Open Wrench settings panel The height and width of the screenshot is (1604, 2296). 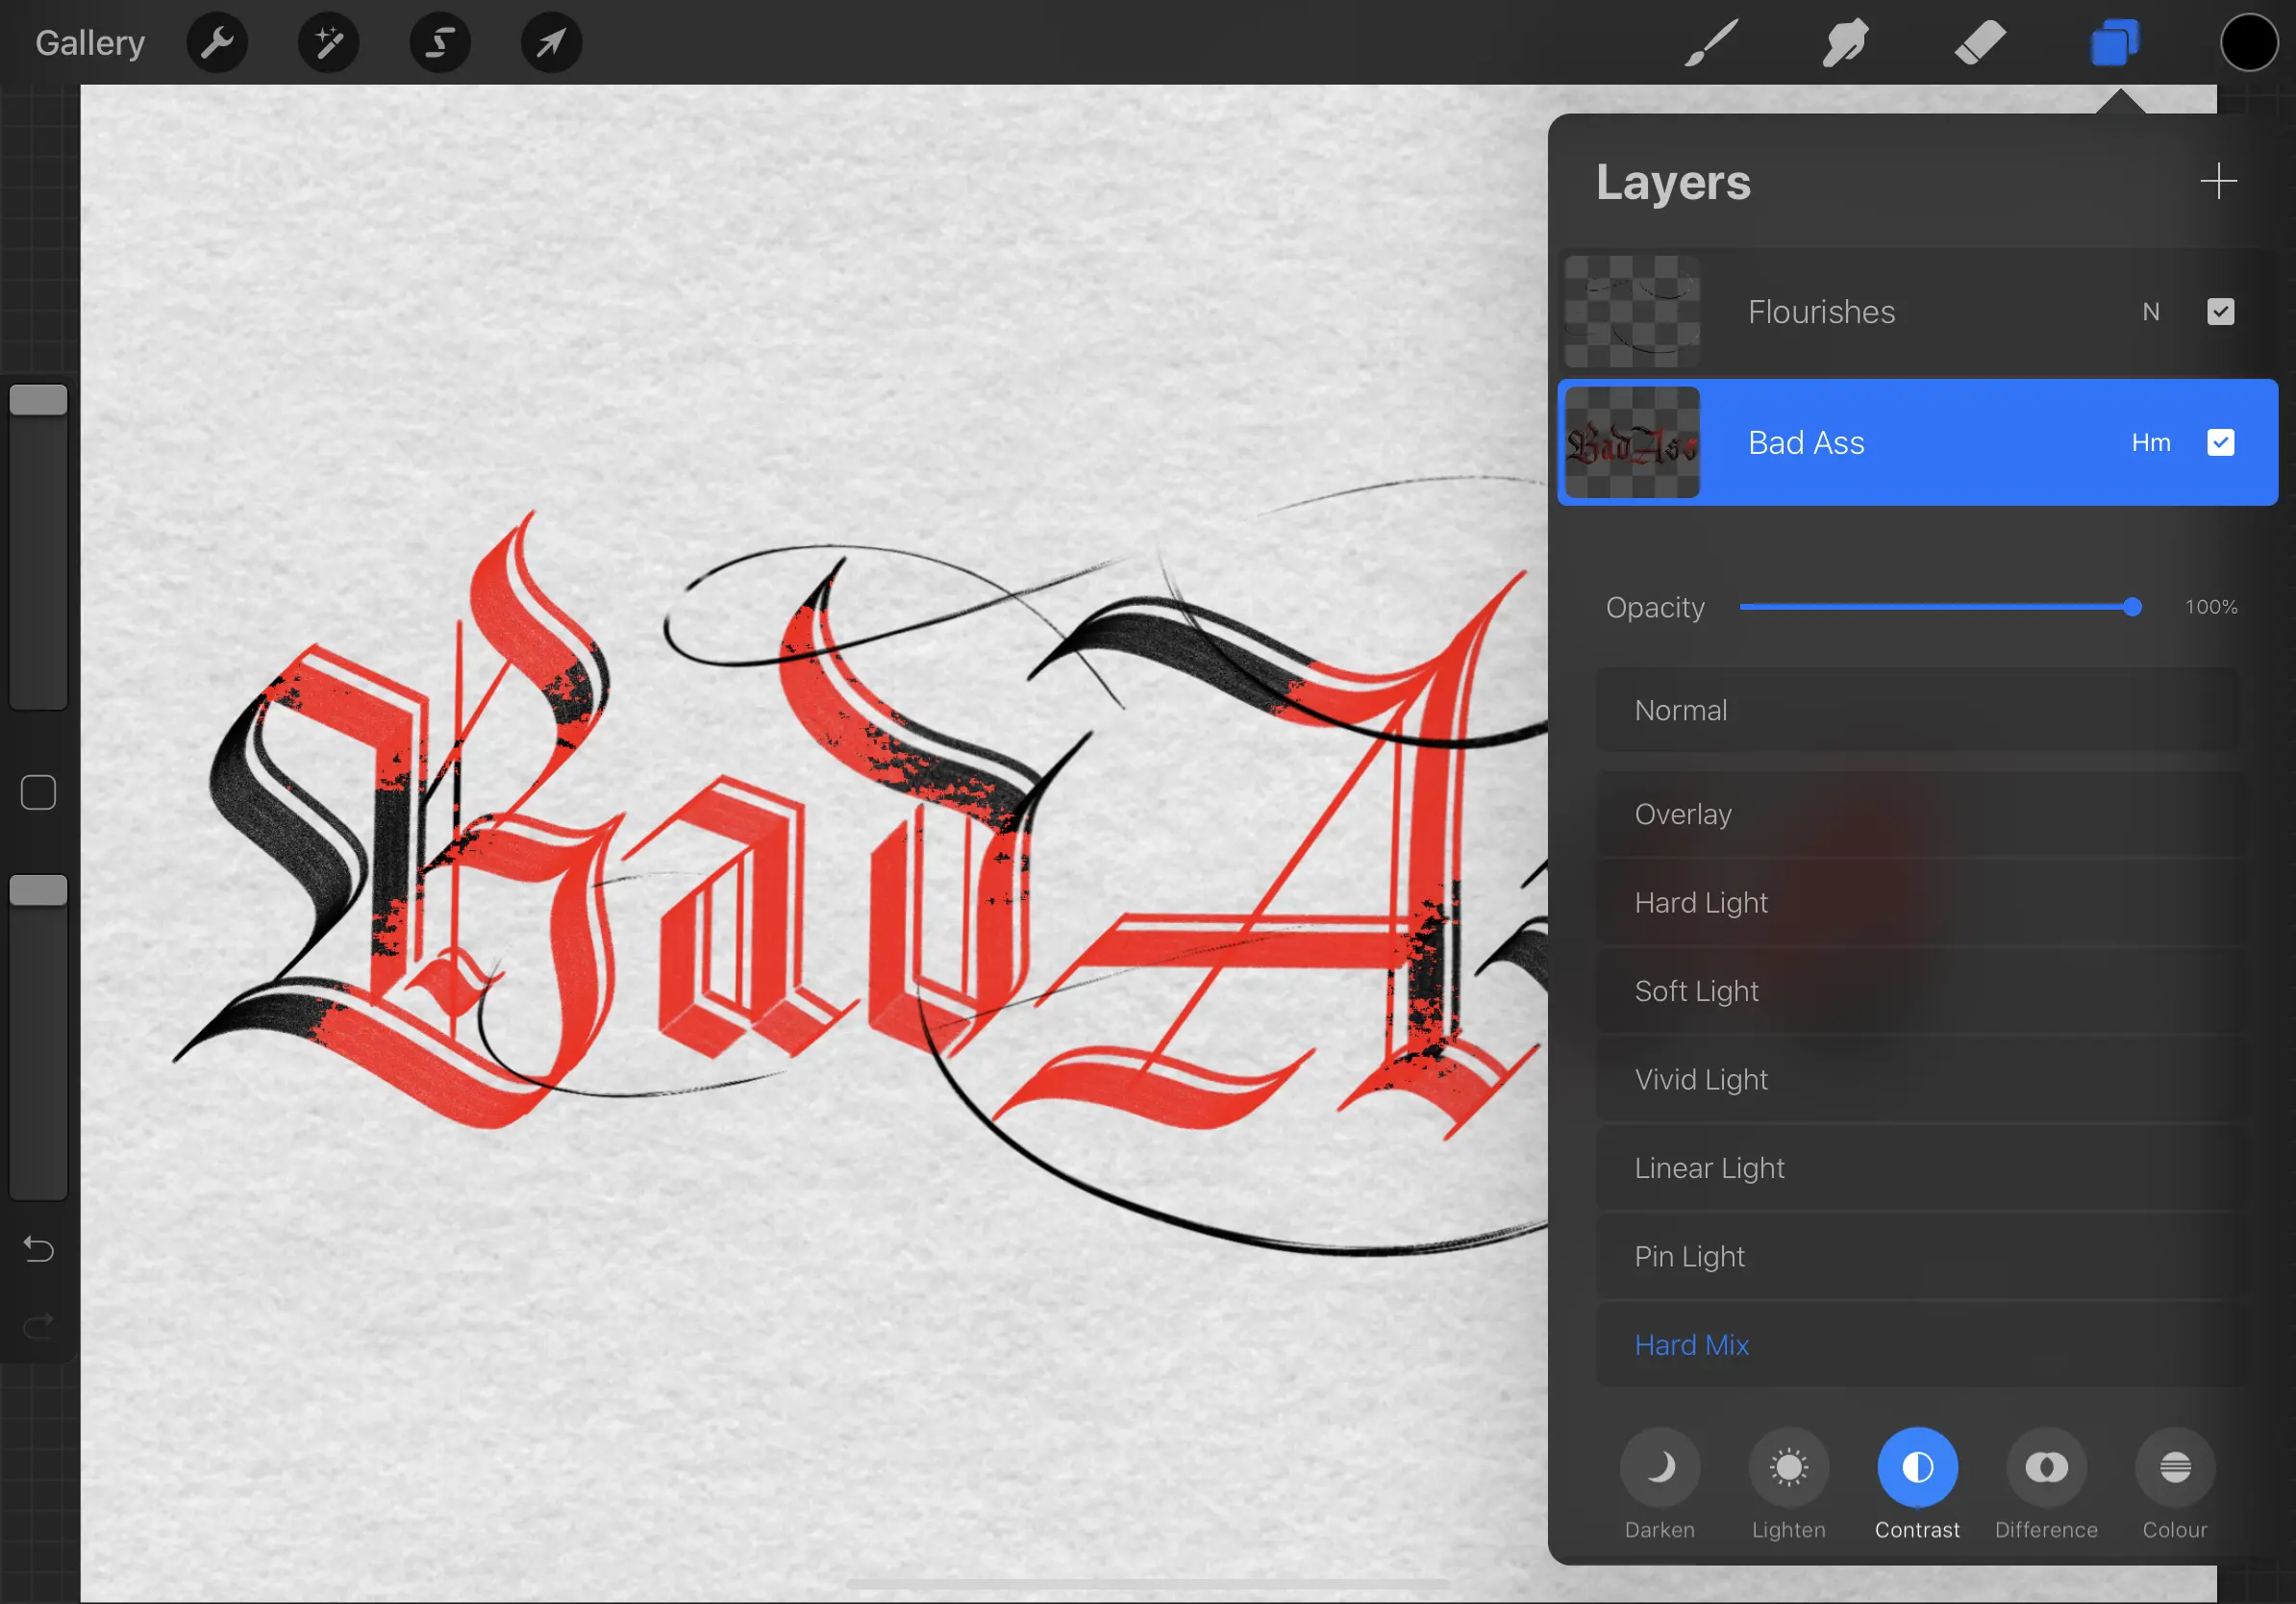216,42
